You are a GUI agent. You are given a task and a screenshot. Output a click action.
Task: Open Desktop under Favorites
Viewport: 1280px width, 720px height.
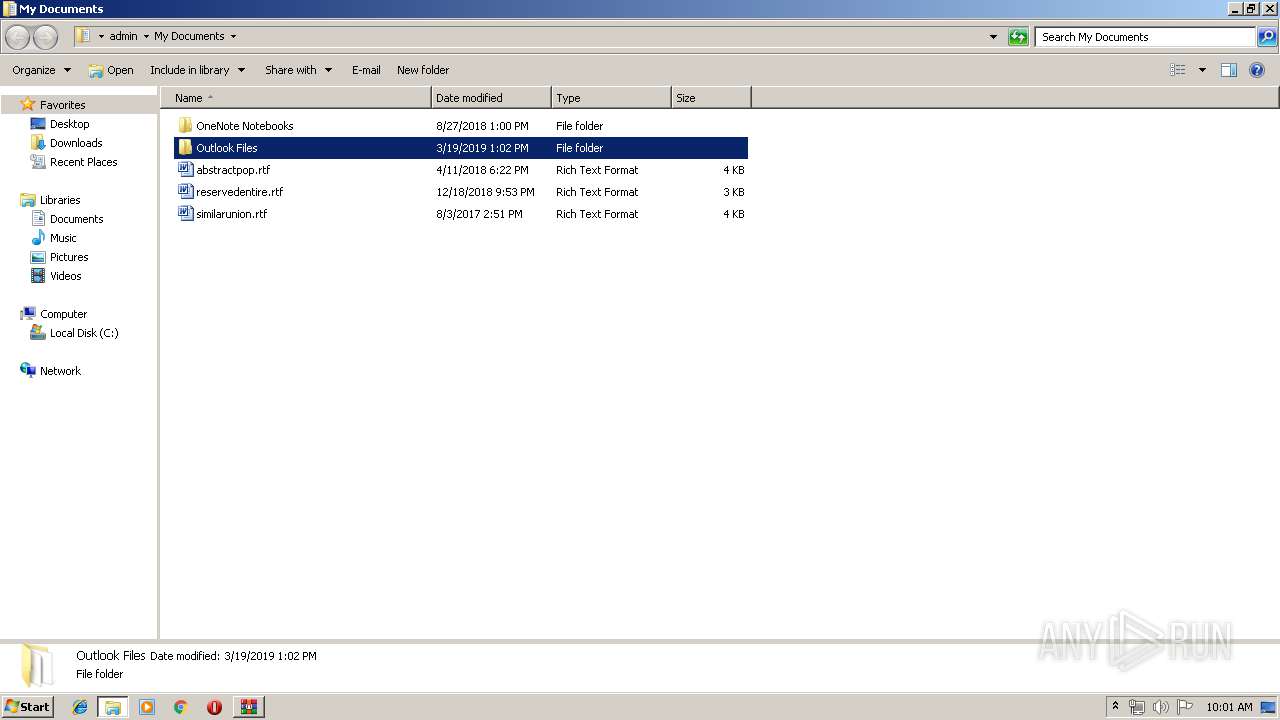pos(69,124)
